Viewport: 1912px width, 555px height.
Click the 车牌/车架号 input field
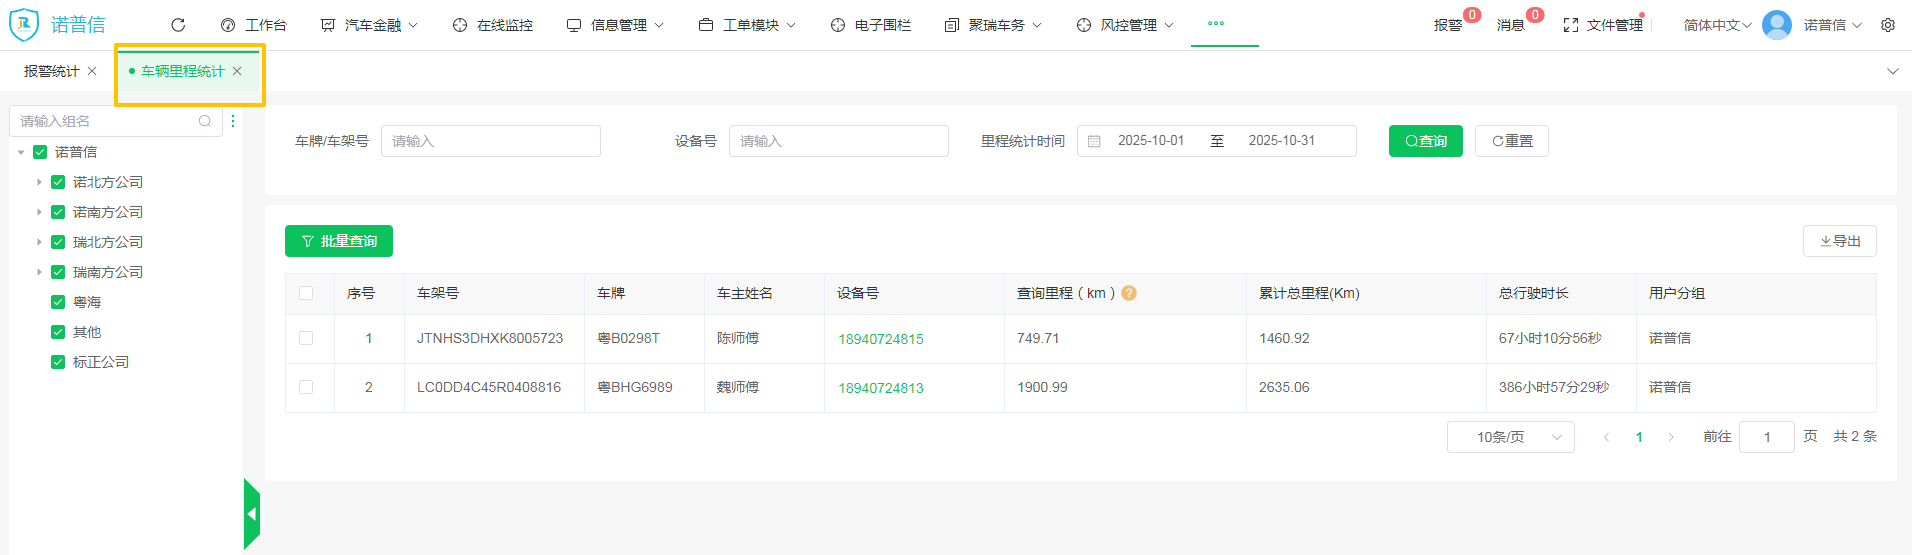point(490,141)
